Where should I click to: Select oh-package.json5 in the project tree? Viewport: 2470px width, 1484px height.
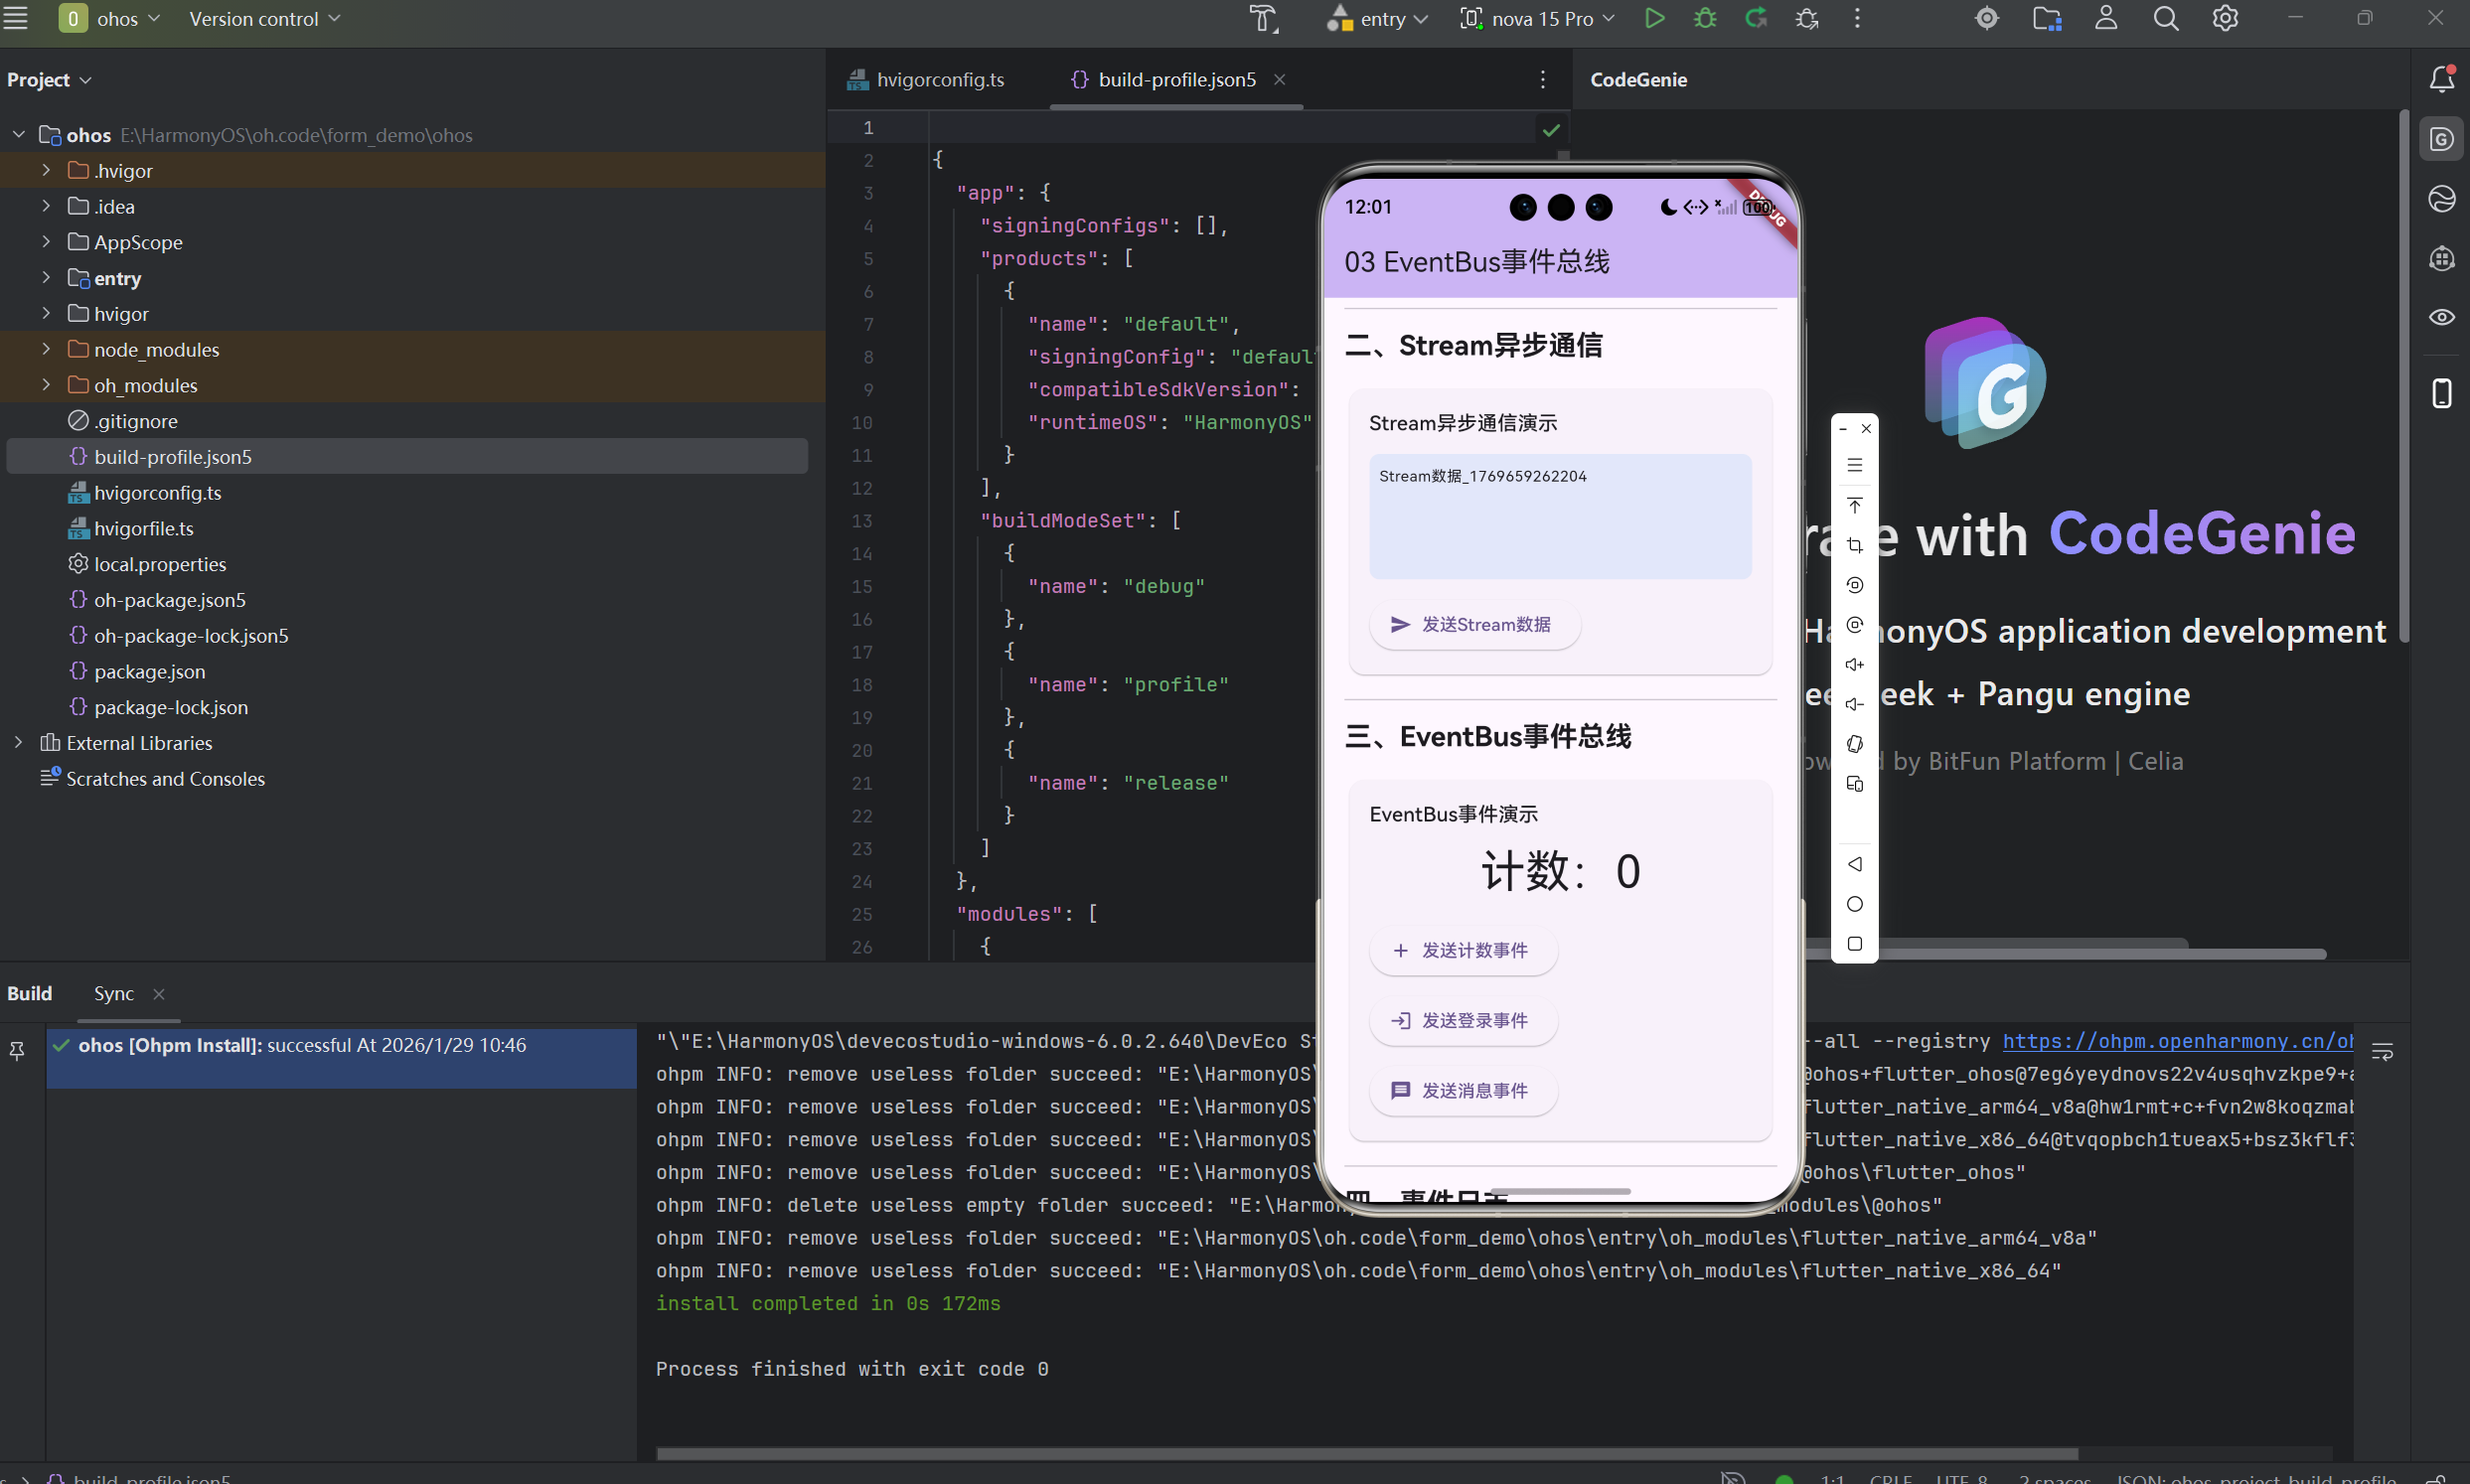[x=169, y=600]
